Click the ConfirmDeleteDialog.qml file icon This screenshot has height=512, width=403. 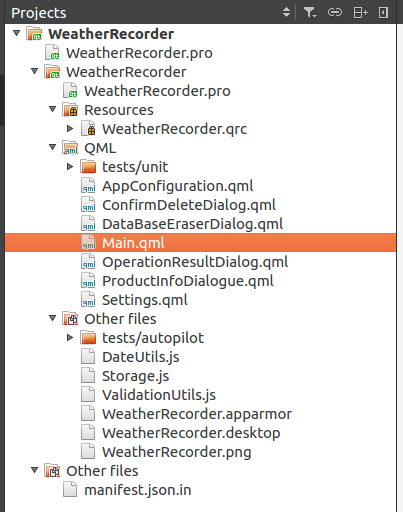88,205
